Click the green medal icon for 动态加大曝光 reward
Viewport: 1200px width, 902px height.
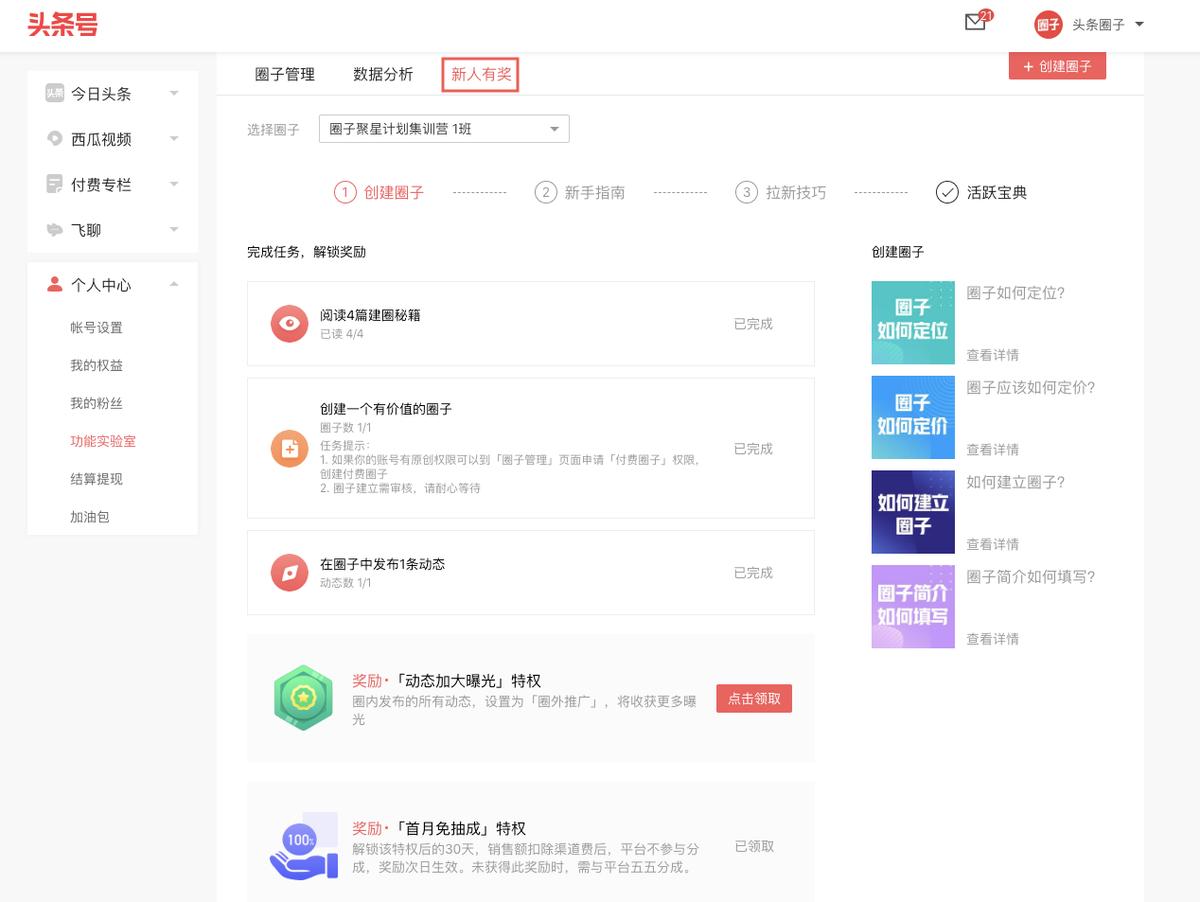303,698
